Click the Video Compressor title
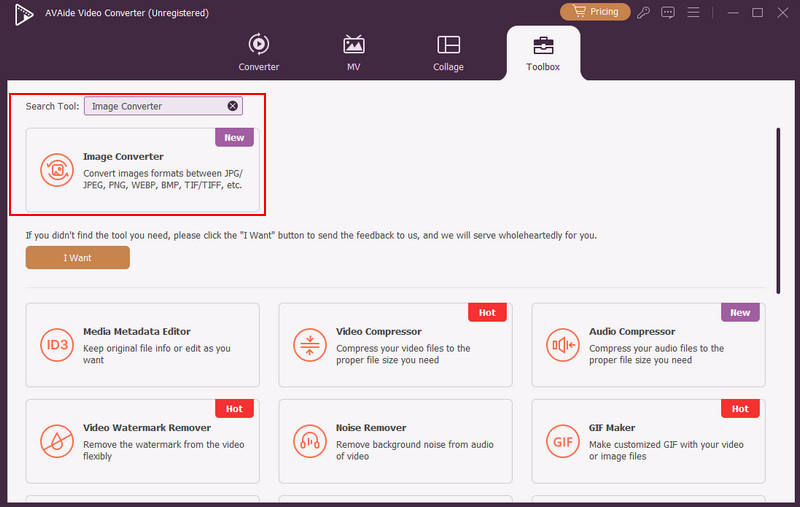Screen dimensions: 800x507 tap(379, 332)
